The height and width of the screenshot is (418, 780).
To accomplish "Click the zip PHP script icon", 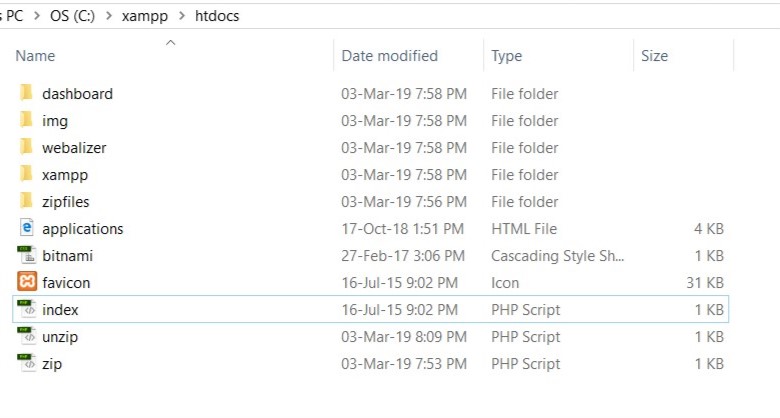I will (x=26, y=363).
